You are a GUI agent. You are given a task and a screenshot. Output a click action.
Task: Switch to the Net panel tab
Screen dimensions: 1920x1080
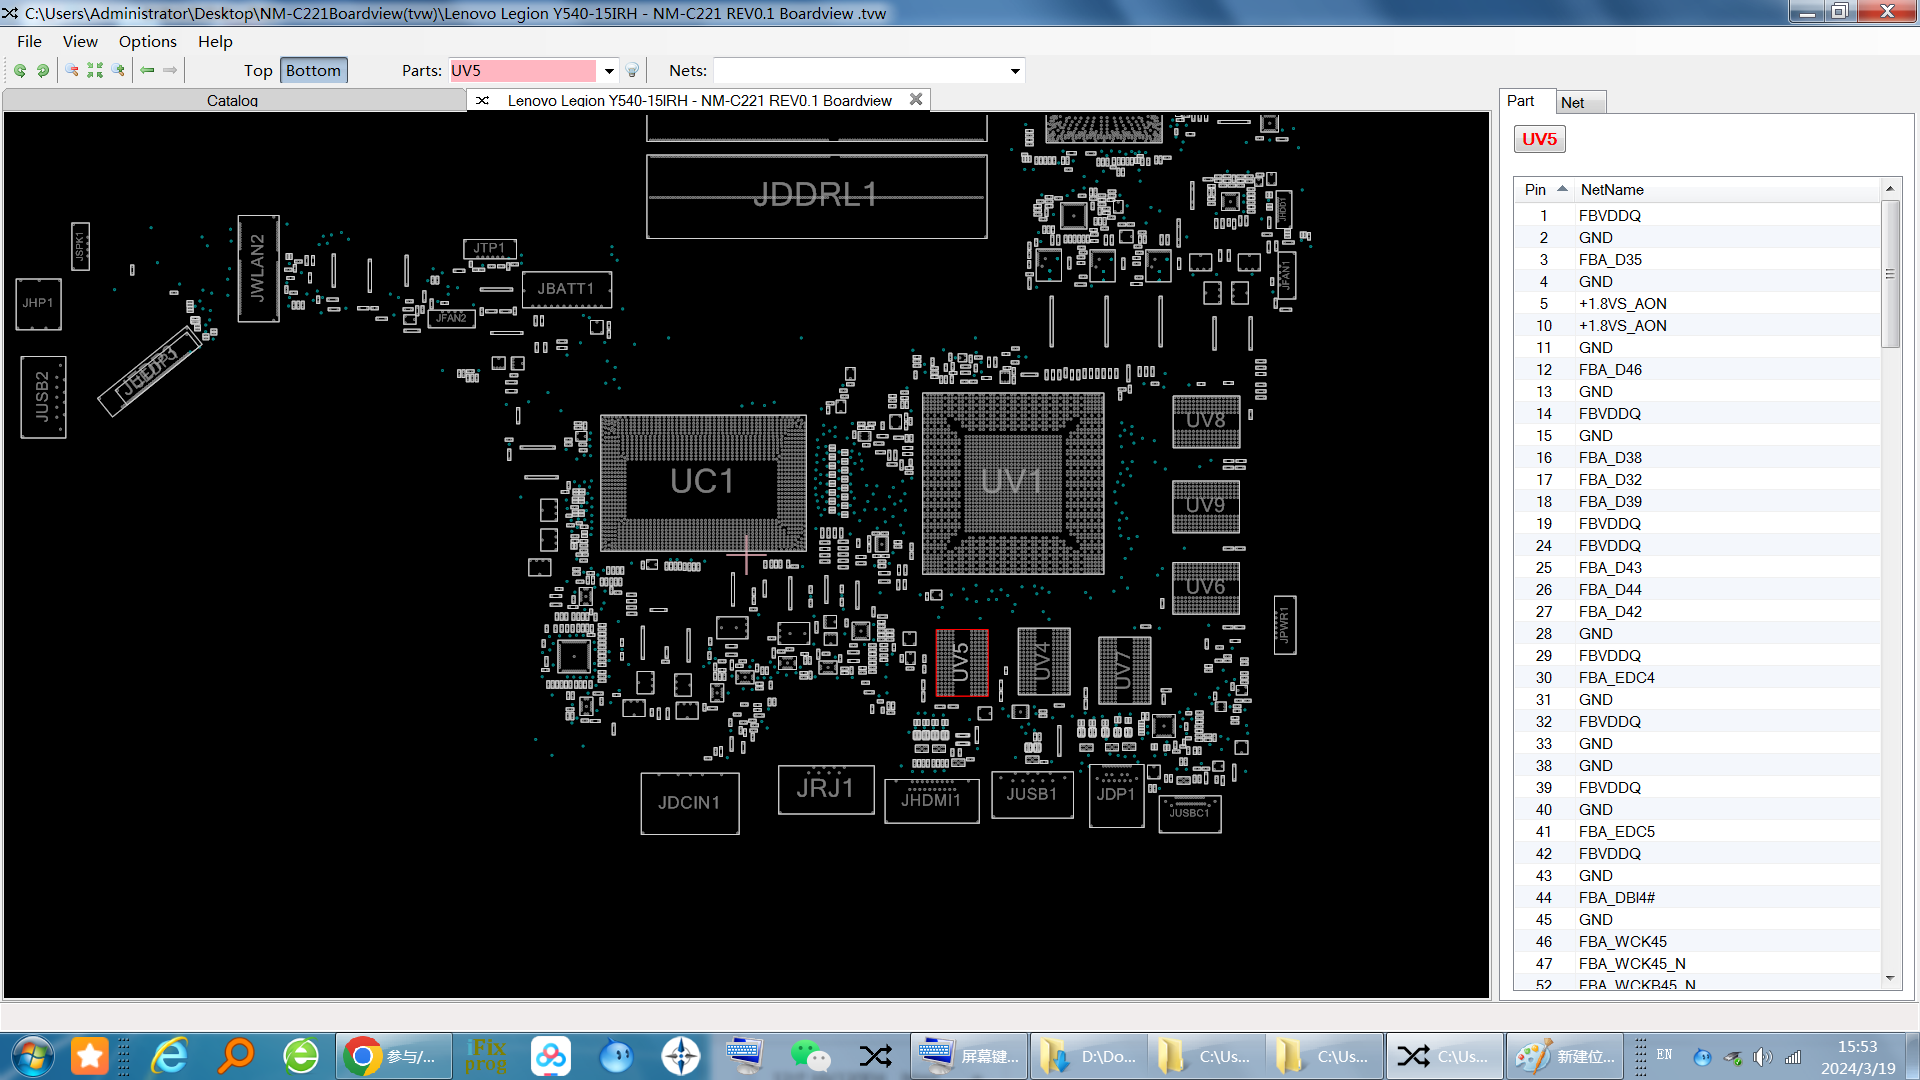[1578, 102]
